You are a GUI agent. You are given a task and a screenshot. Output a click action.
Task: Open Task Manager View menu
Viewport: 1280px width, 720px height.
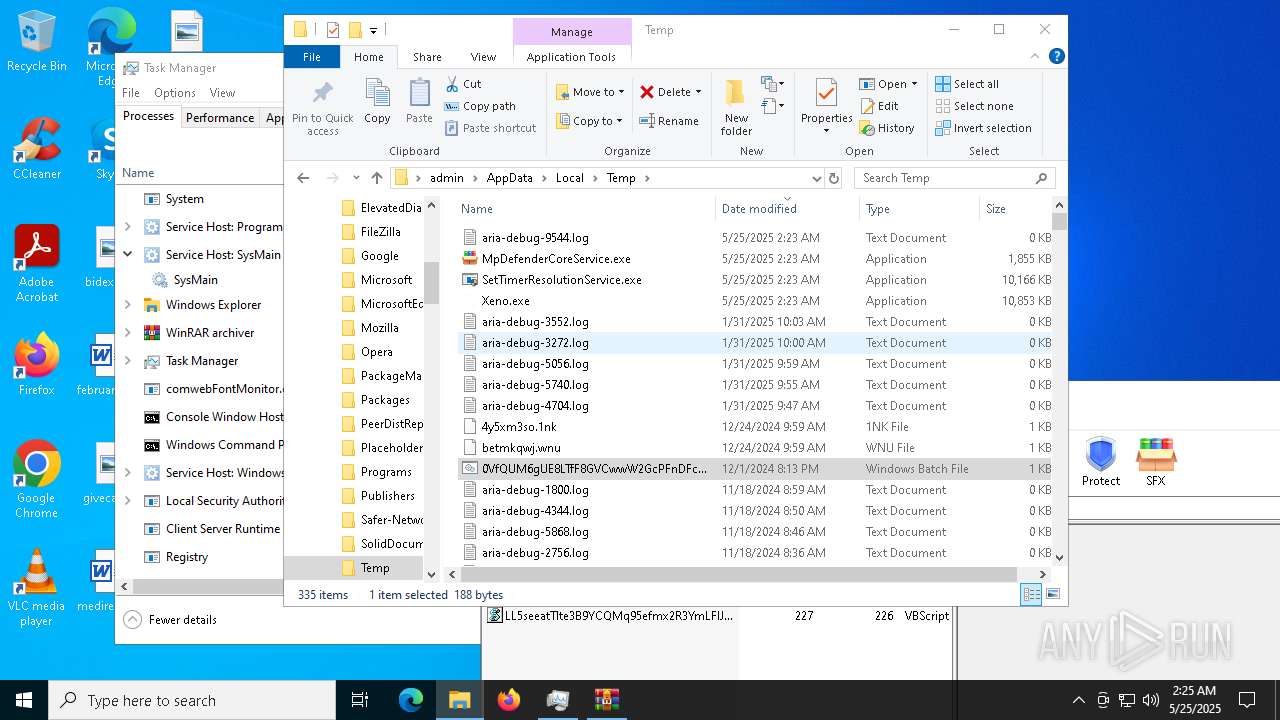pyautogui.click(x=222, y=93)
